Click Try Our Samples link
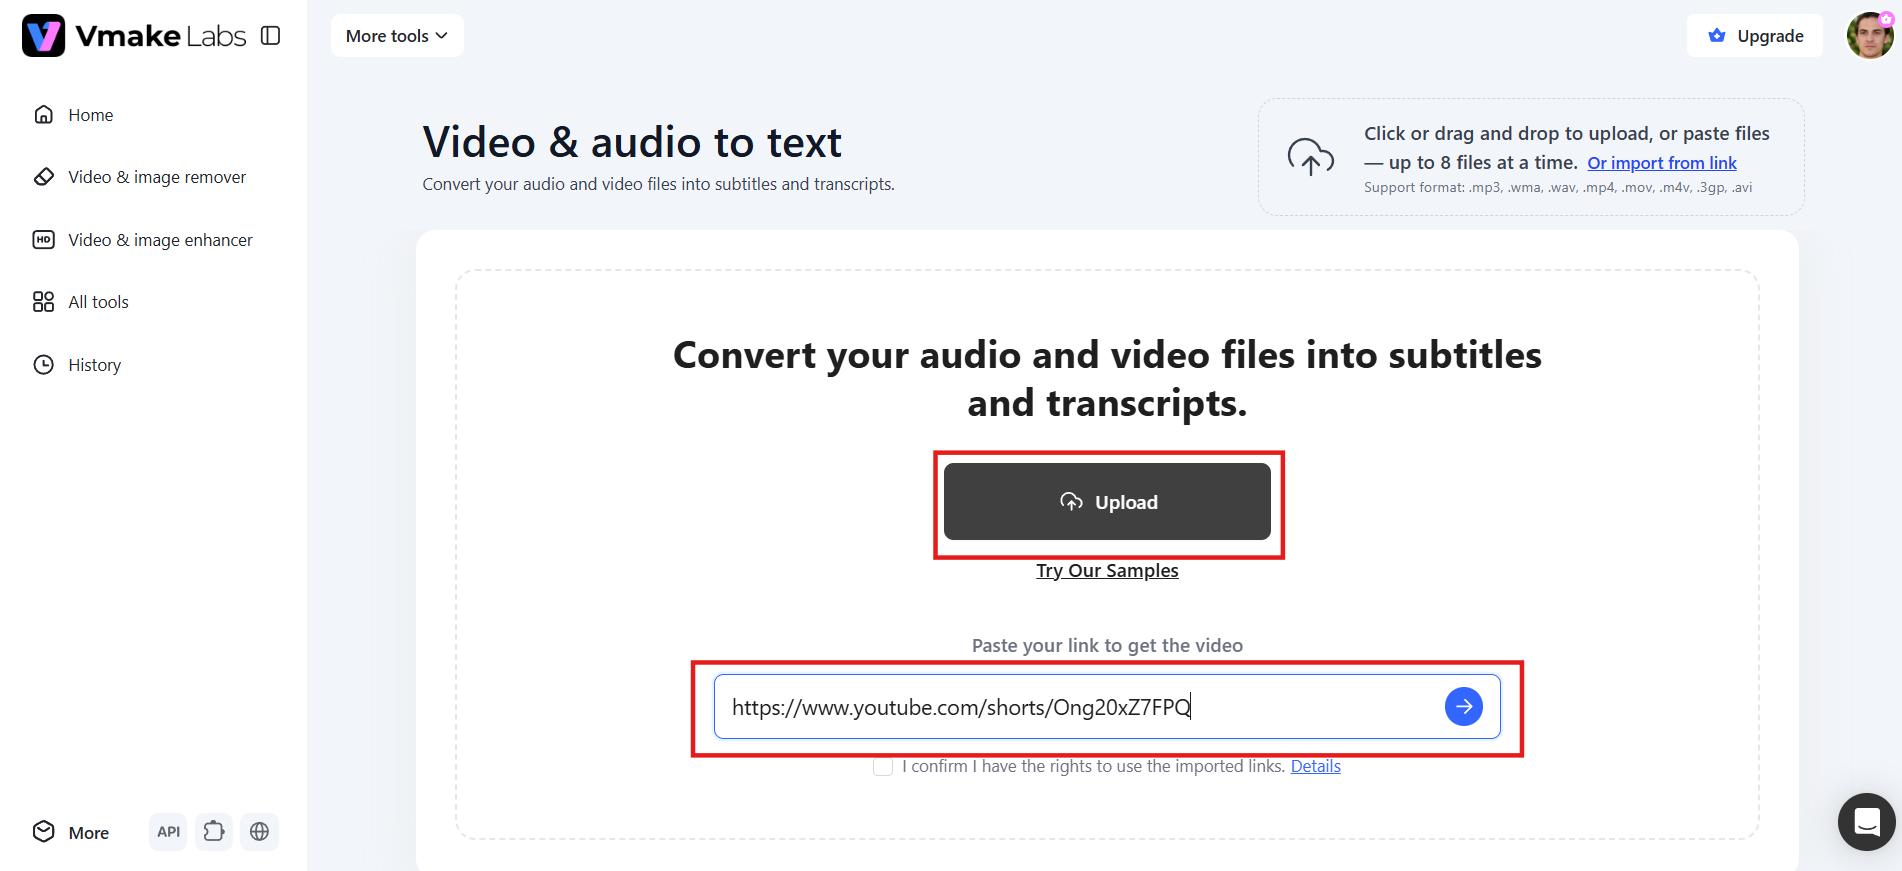Image resolution: width=1902 pixels, height=871 pixels. (1107, 571)
